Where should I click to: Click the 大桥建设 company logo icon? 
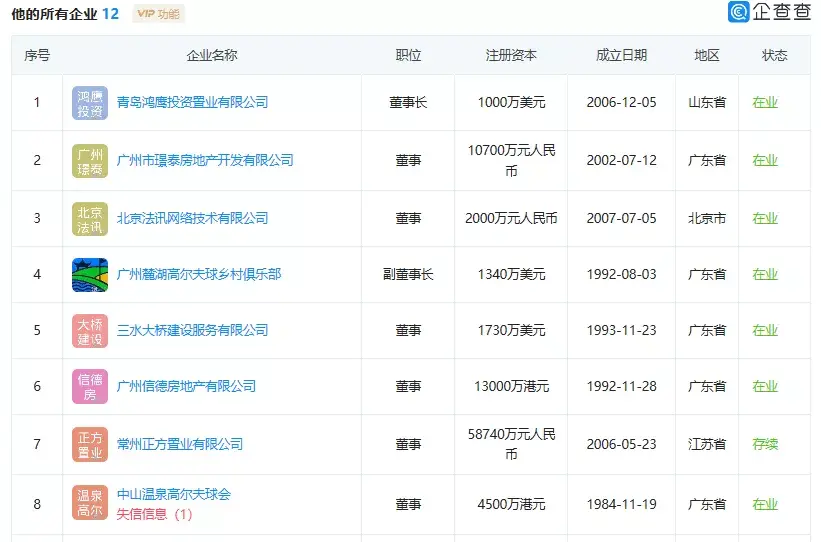(90, 331)
